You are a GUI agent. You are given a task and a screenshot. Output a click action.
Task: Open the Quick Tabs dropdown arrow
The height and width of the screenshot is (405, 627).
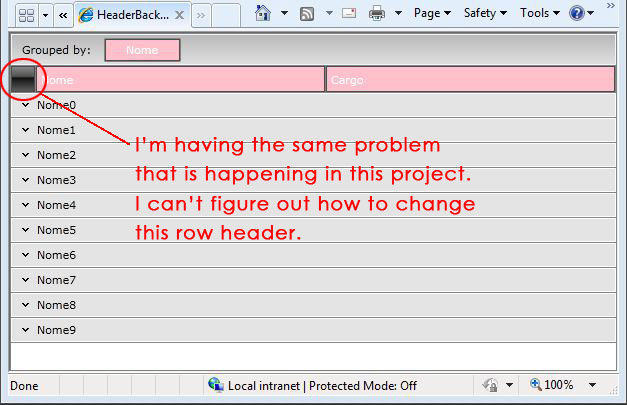pyautogui.click(x=45, y=16)
